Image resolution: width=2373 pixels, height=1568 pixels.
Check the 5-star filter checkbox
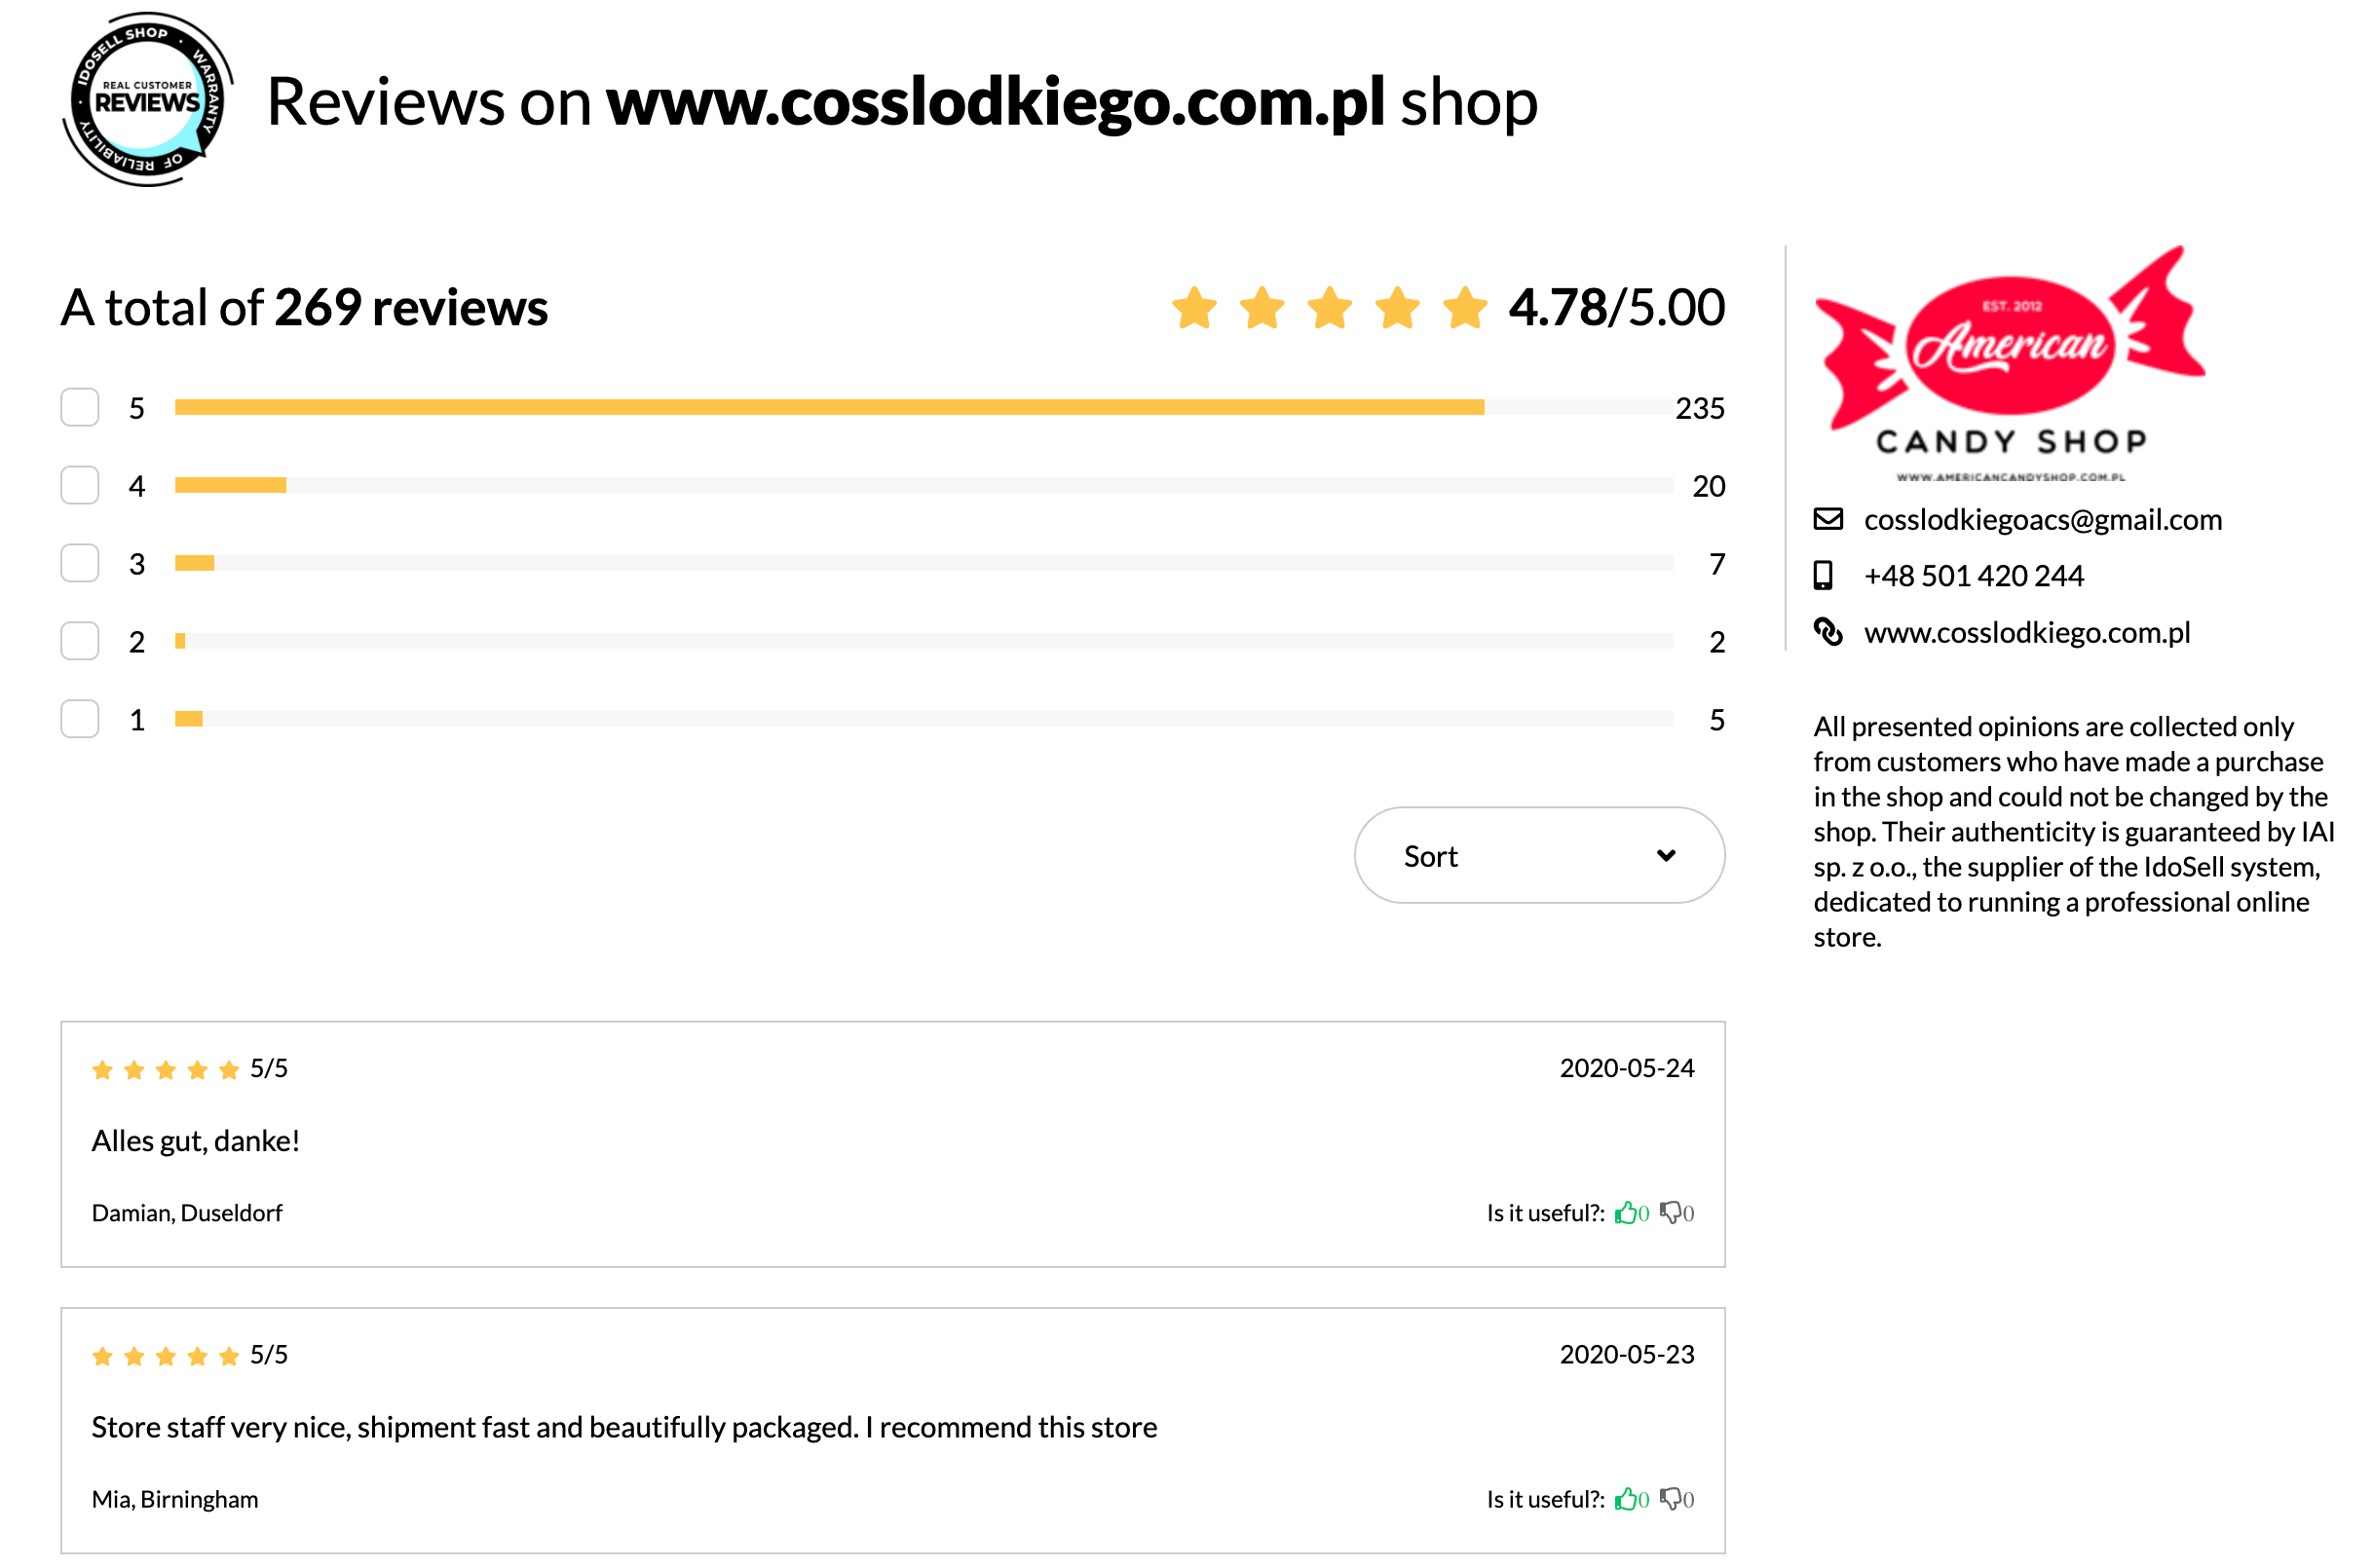(80, 407)
